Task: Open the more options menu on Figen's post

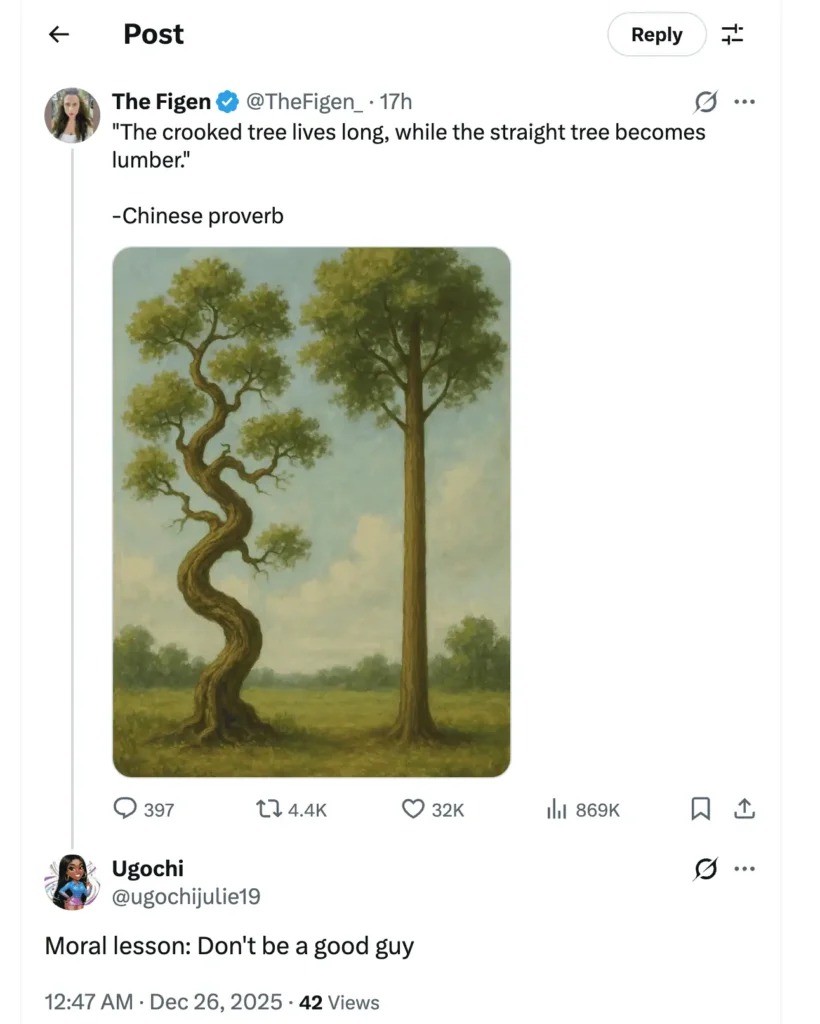Action: pyautogui.click(x=745, y=101)
